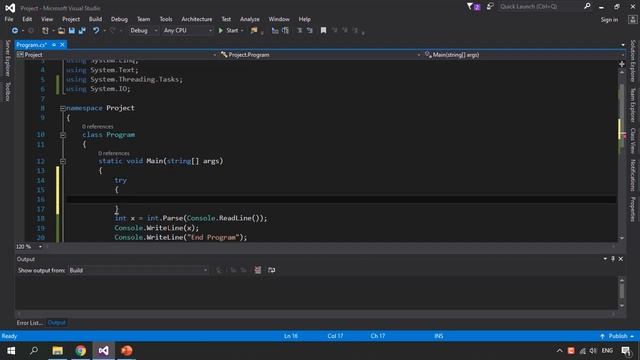This screenshot has width=640, height=360.
Task: Click the Output panel vertical scrollbar
Action: point(622,292)
